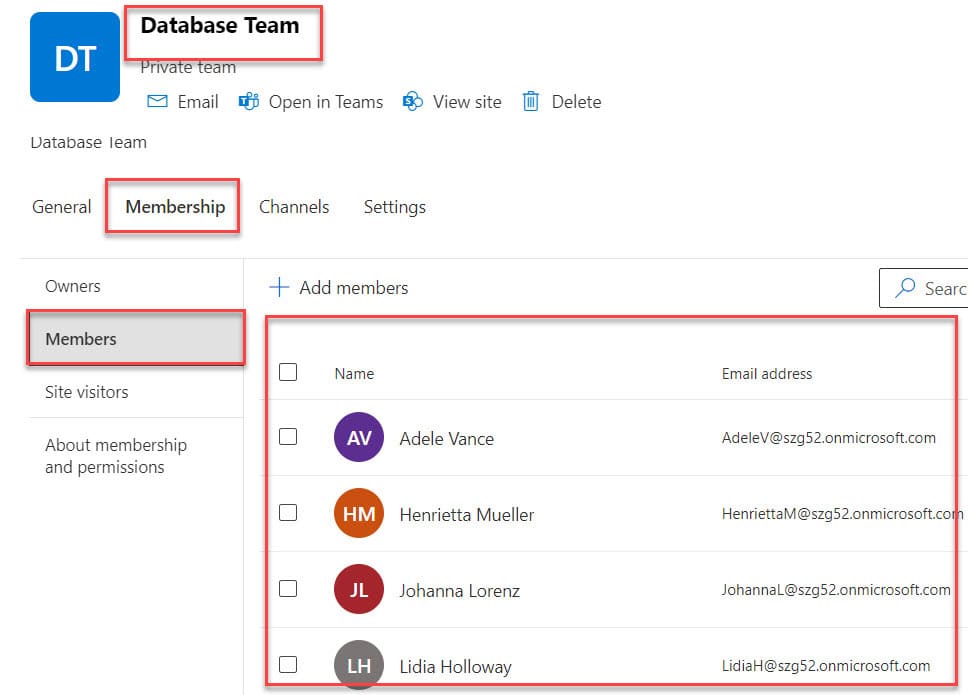Click the name Henrietta Mueller

(467, 514)
